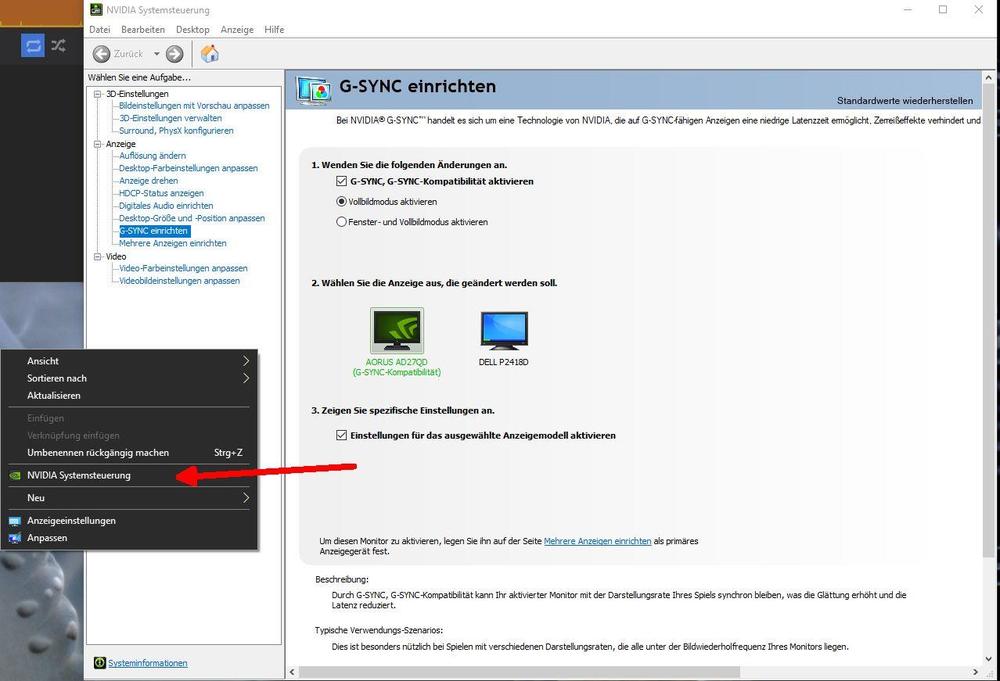Choose NVIDIA Systemsteuerung in context menu
Image resolution: width=1000 pixels, height=681 pixels.
click(x=79, y=476)
